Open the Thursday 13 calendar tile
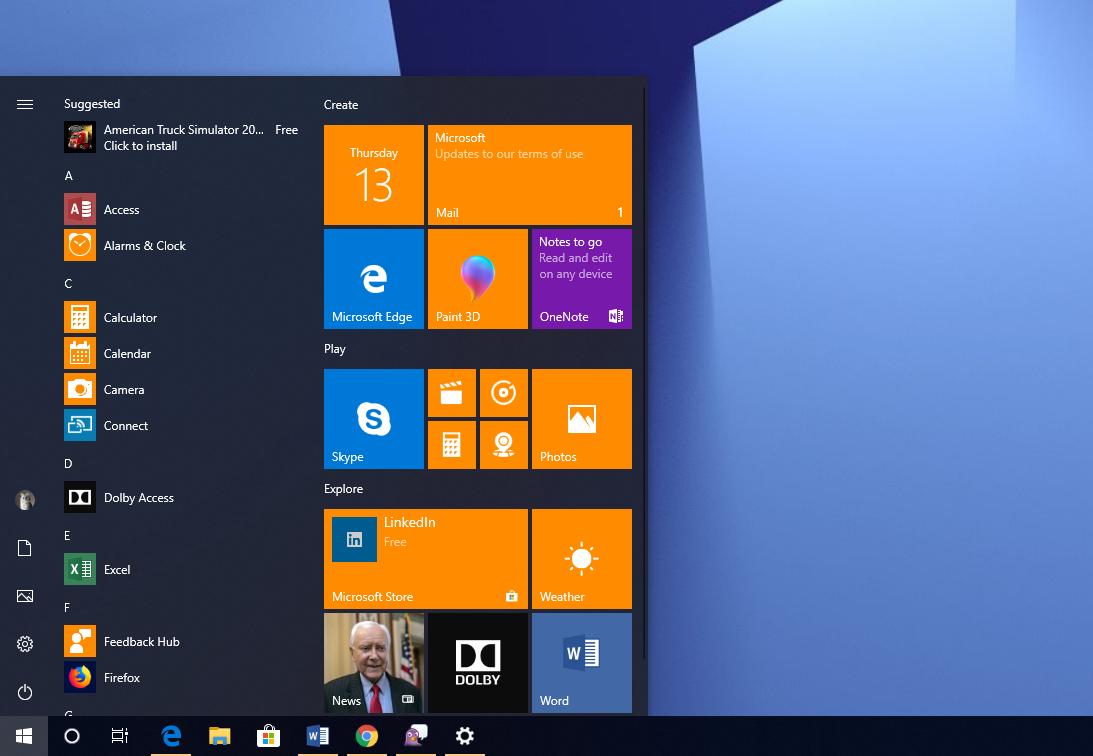Screen dimensions: 1093x756 coord(374,175)
